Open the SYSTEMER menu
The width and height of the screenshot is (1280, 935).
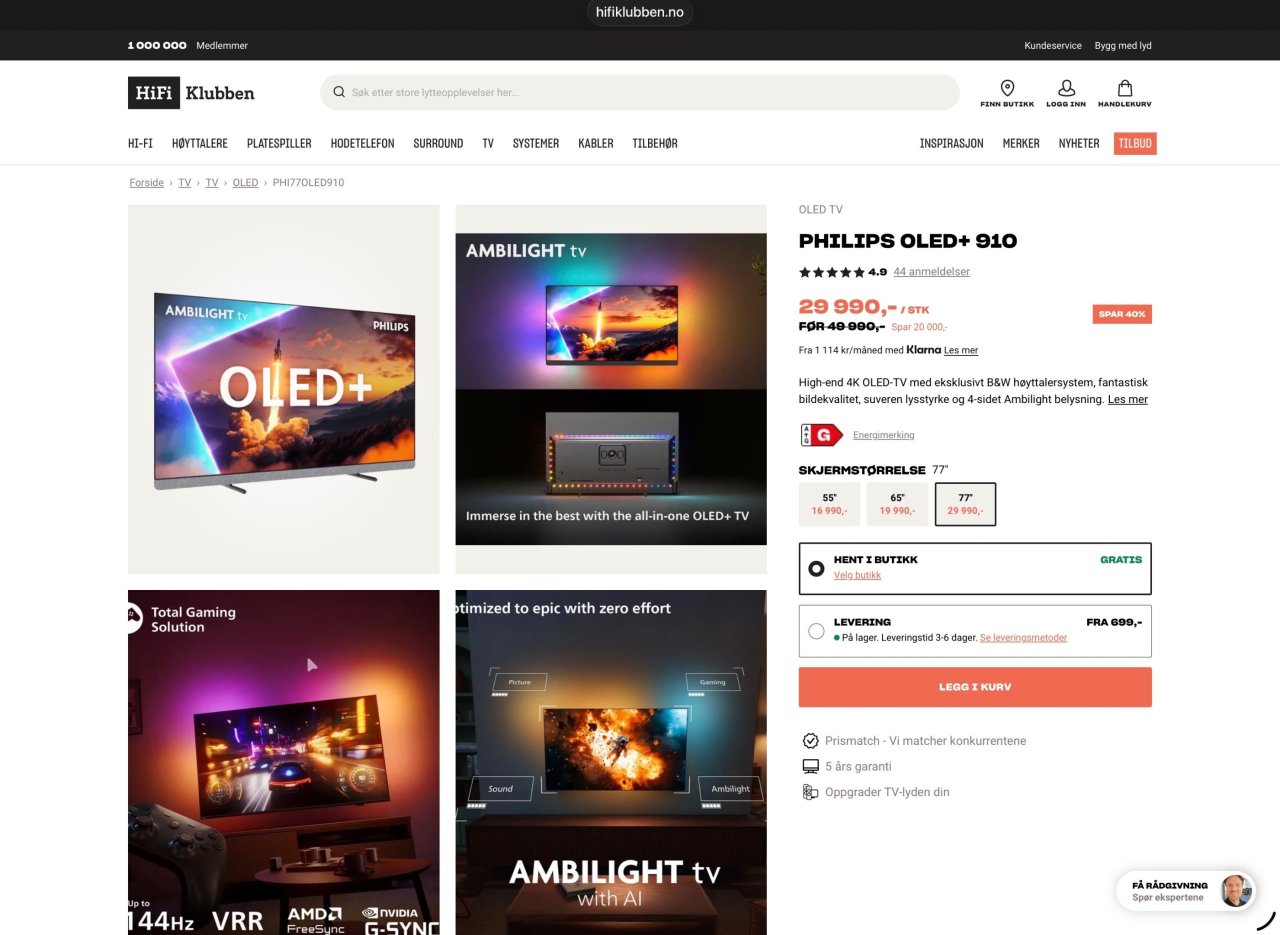tap(536, 144)
